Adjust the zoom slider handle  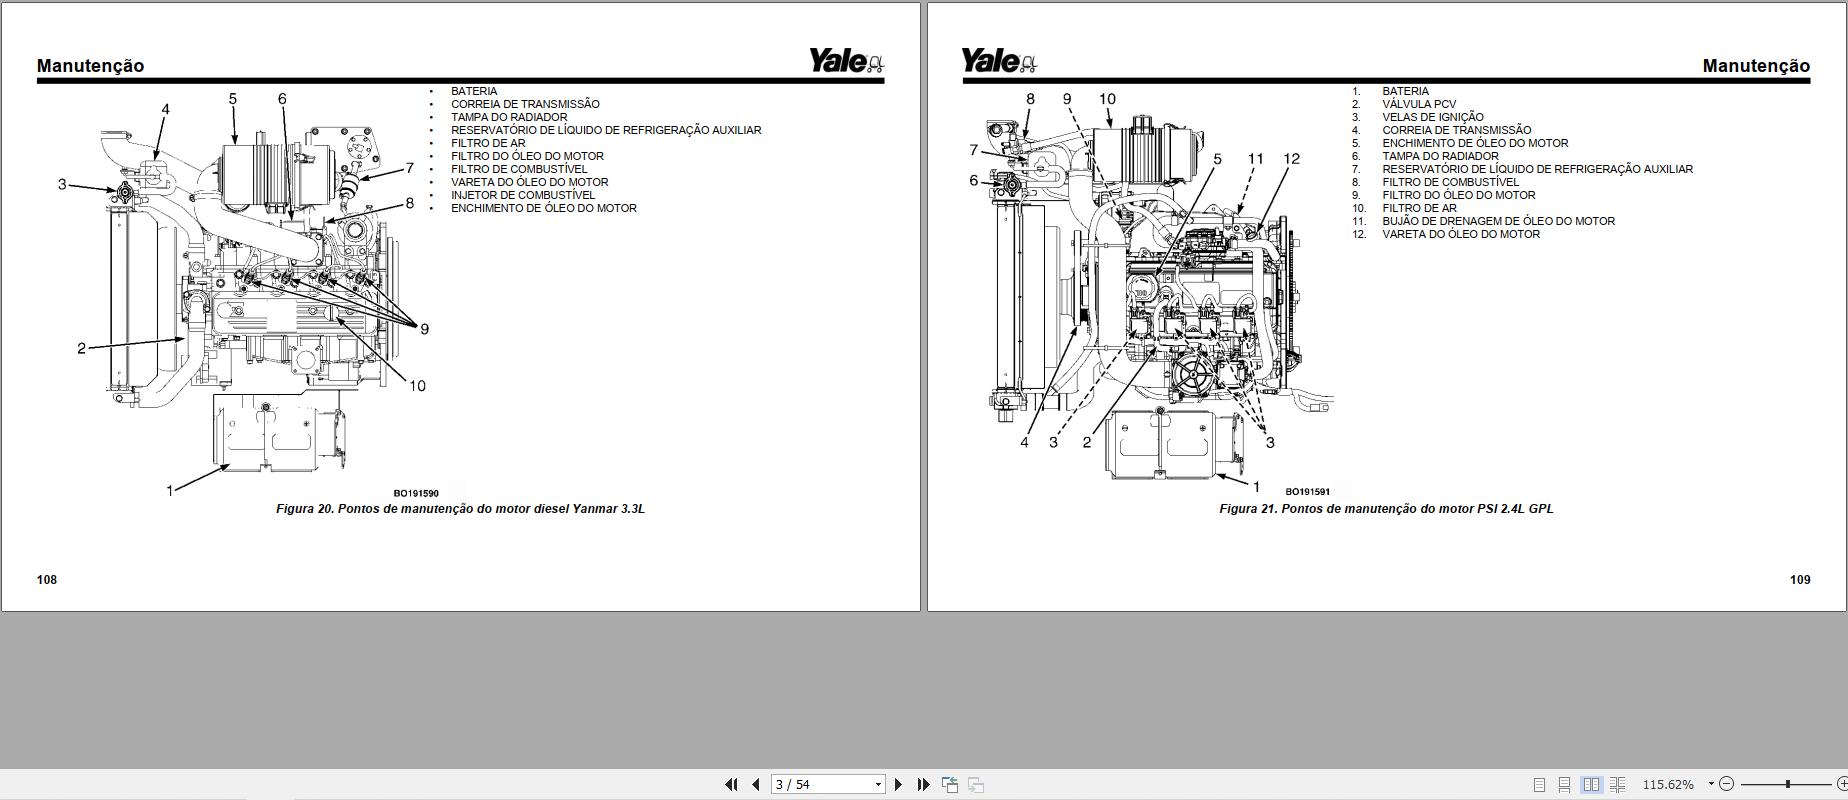(1788, 785)
